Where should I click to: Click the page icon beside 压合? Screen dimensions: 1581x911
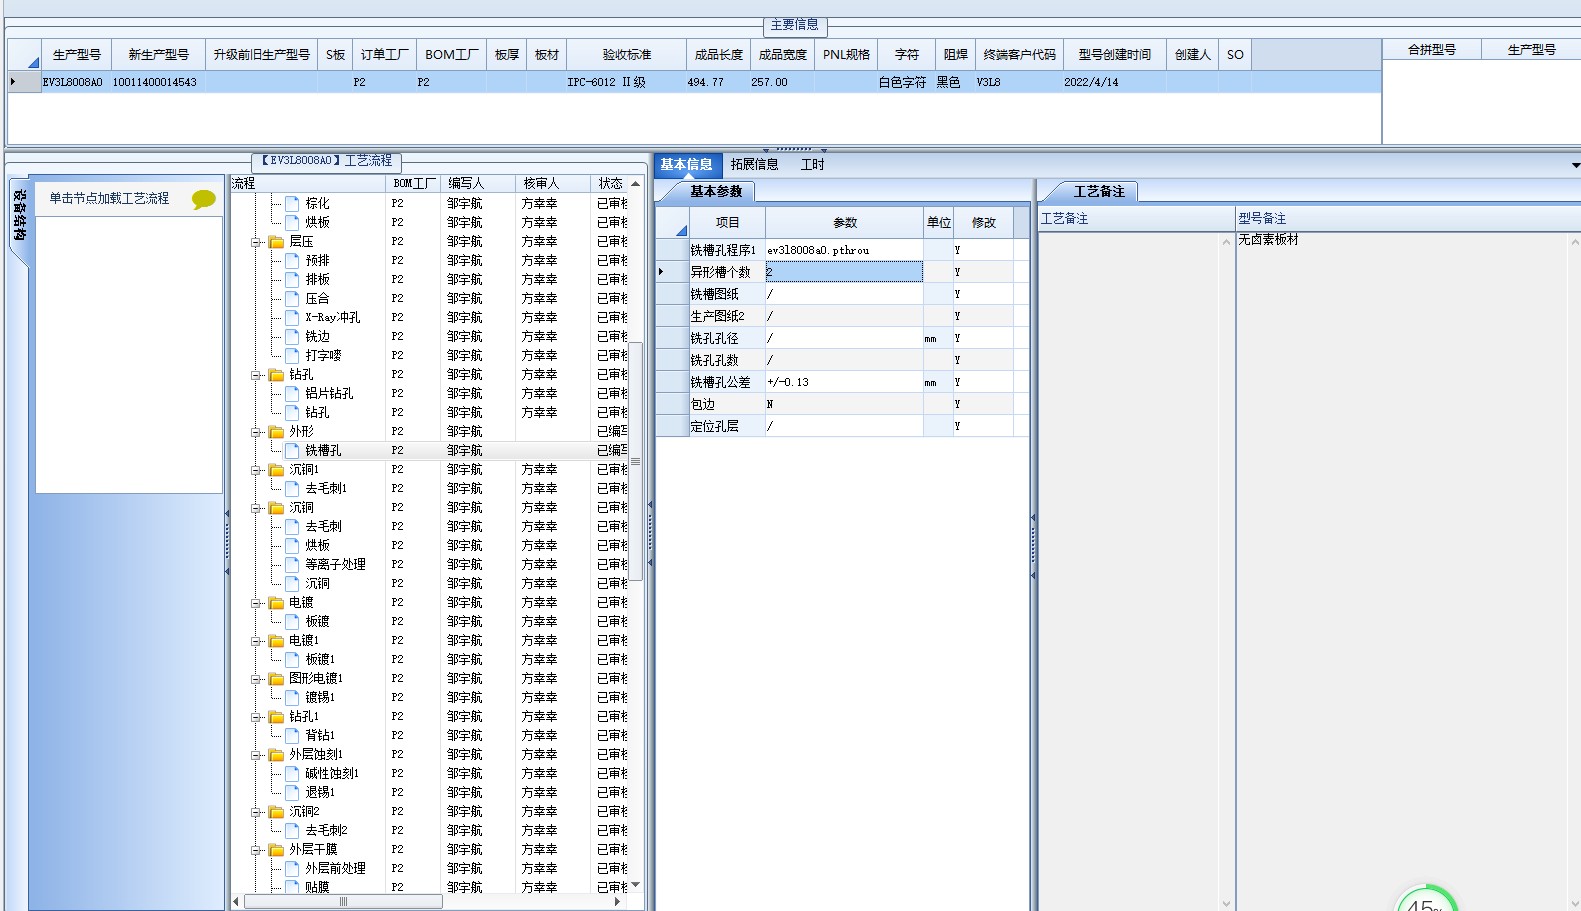tap(292, 299)
